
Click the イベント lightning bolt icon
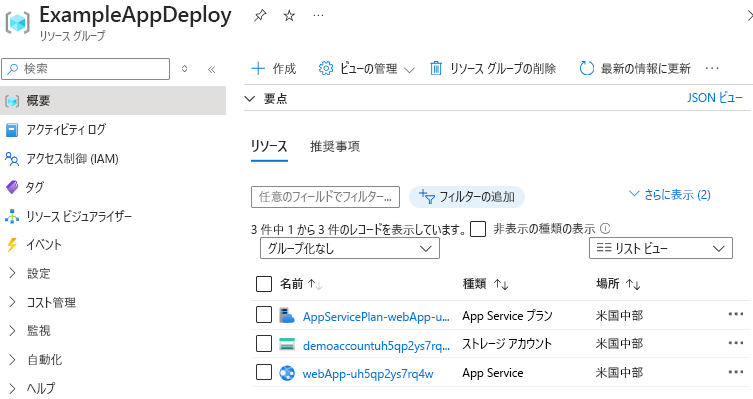[12, 244]
